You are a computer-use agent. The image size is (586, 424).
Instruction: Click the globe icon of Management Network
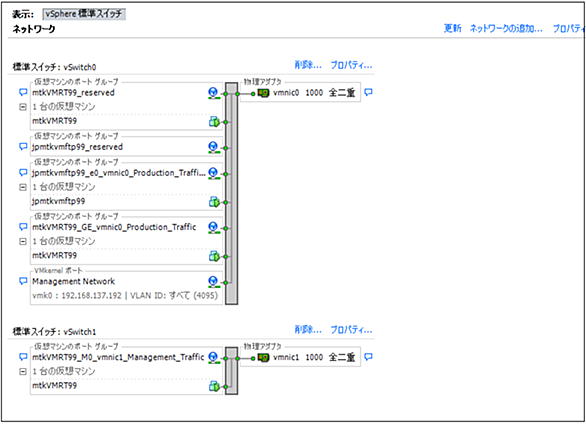pos(213,282)
